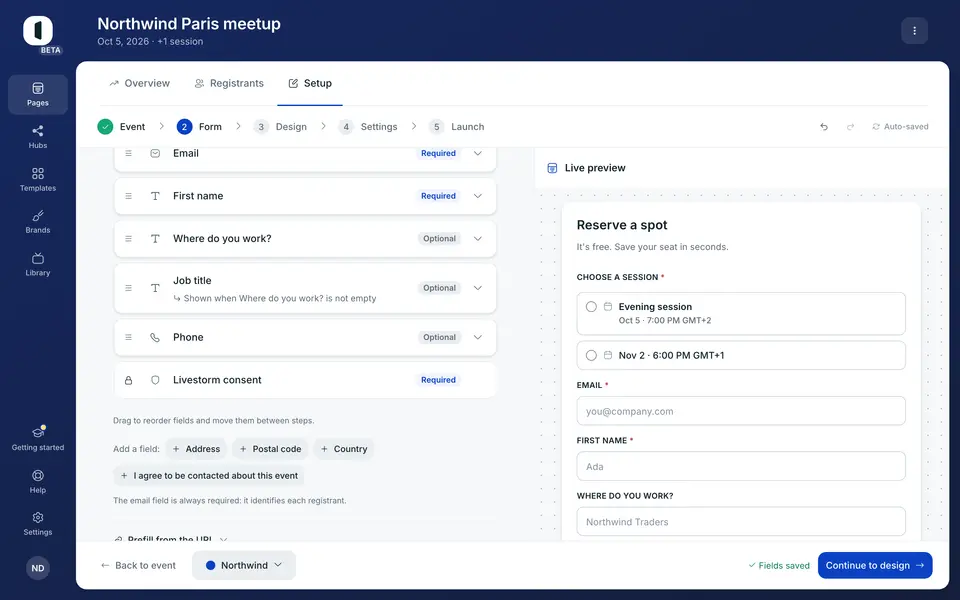960x600 pixels.
Task: Click the Live preview panel icon
Action: (552, 168)
